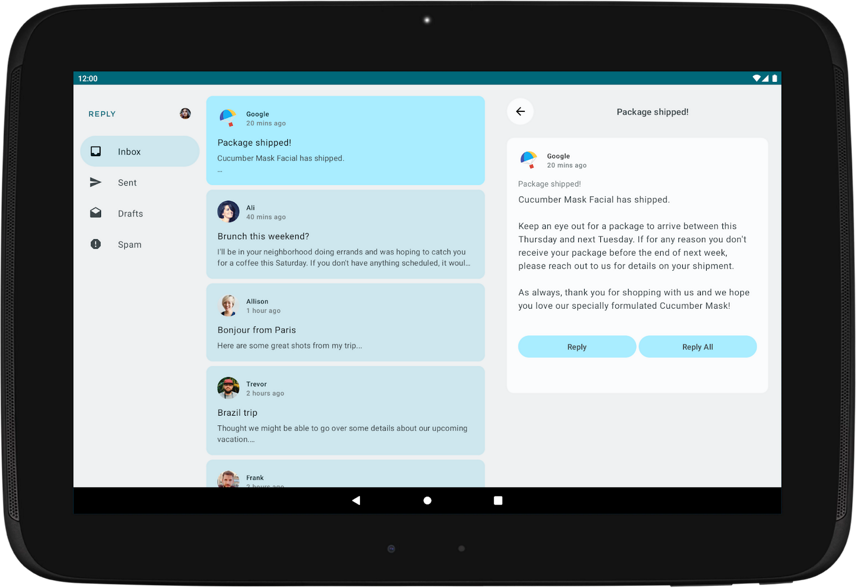The width and height of the screenshot is (856, 588).
Task: Open the "Brazil trip" email
Action: [x=345, y=413]
